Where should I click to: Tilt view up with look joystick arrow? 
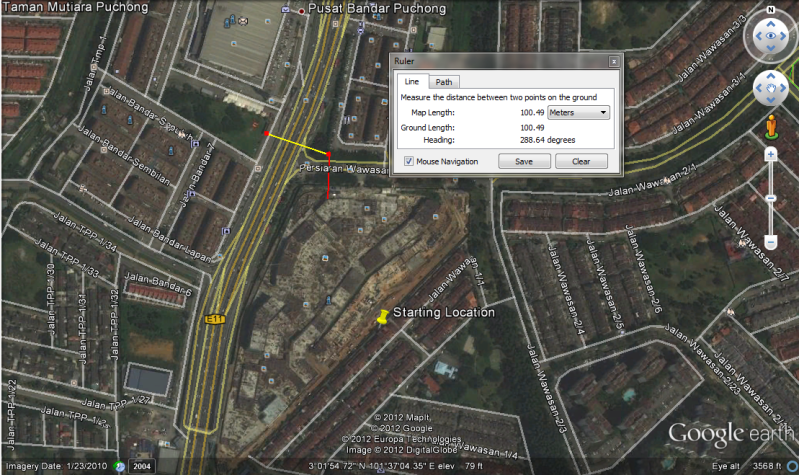click(x=770, y=24)
